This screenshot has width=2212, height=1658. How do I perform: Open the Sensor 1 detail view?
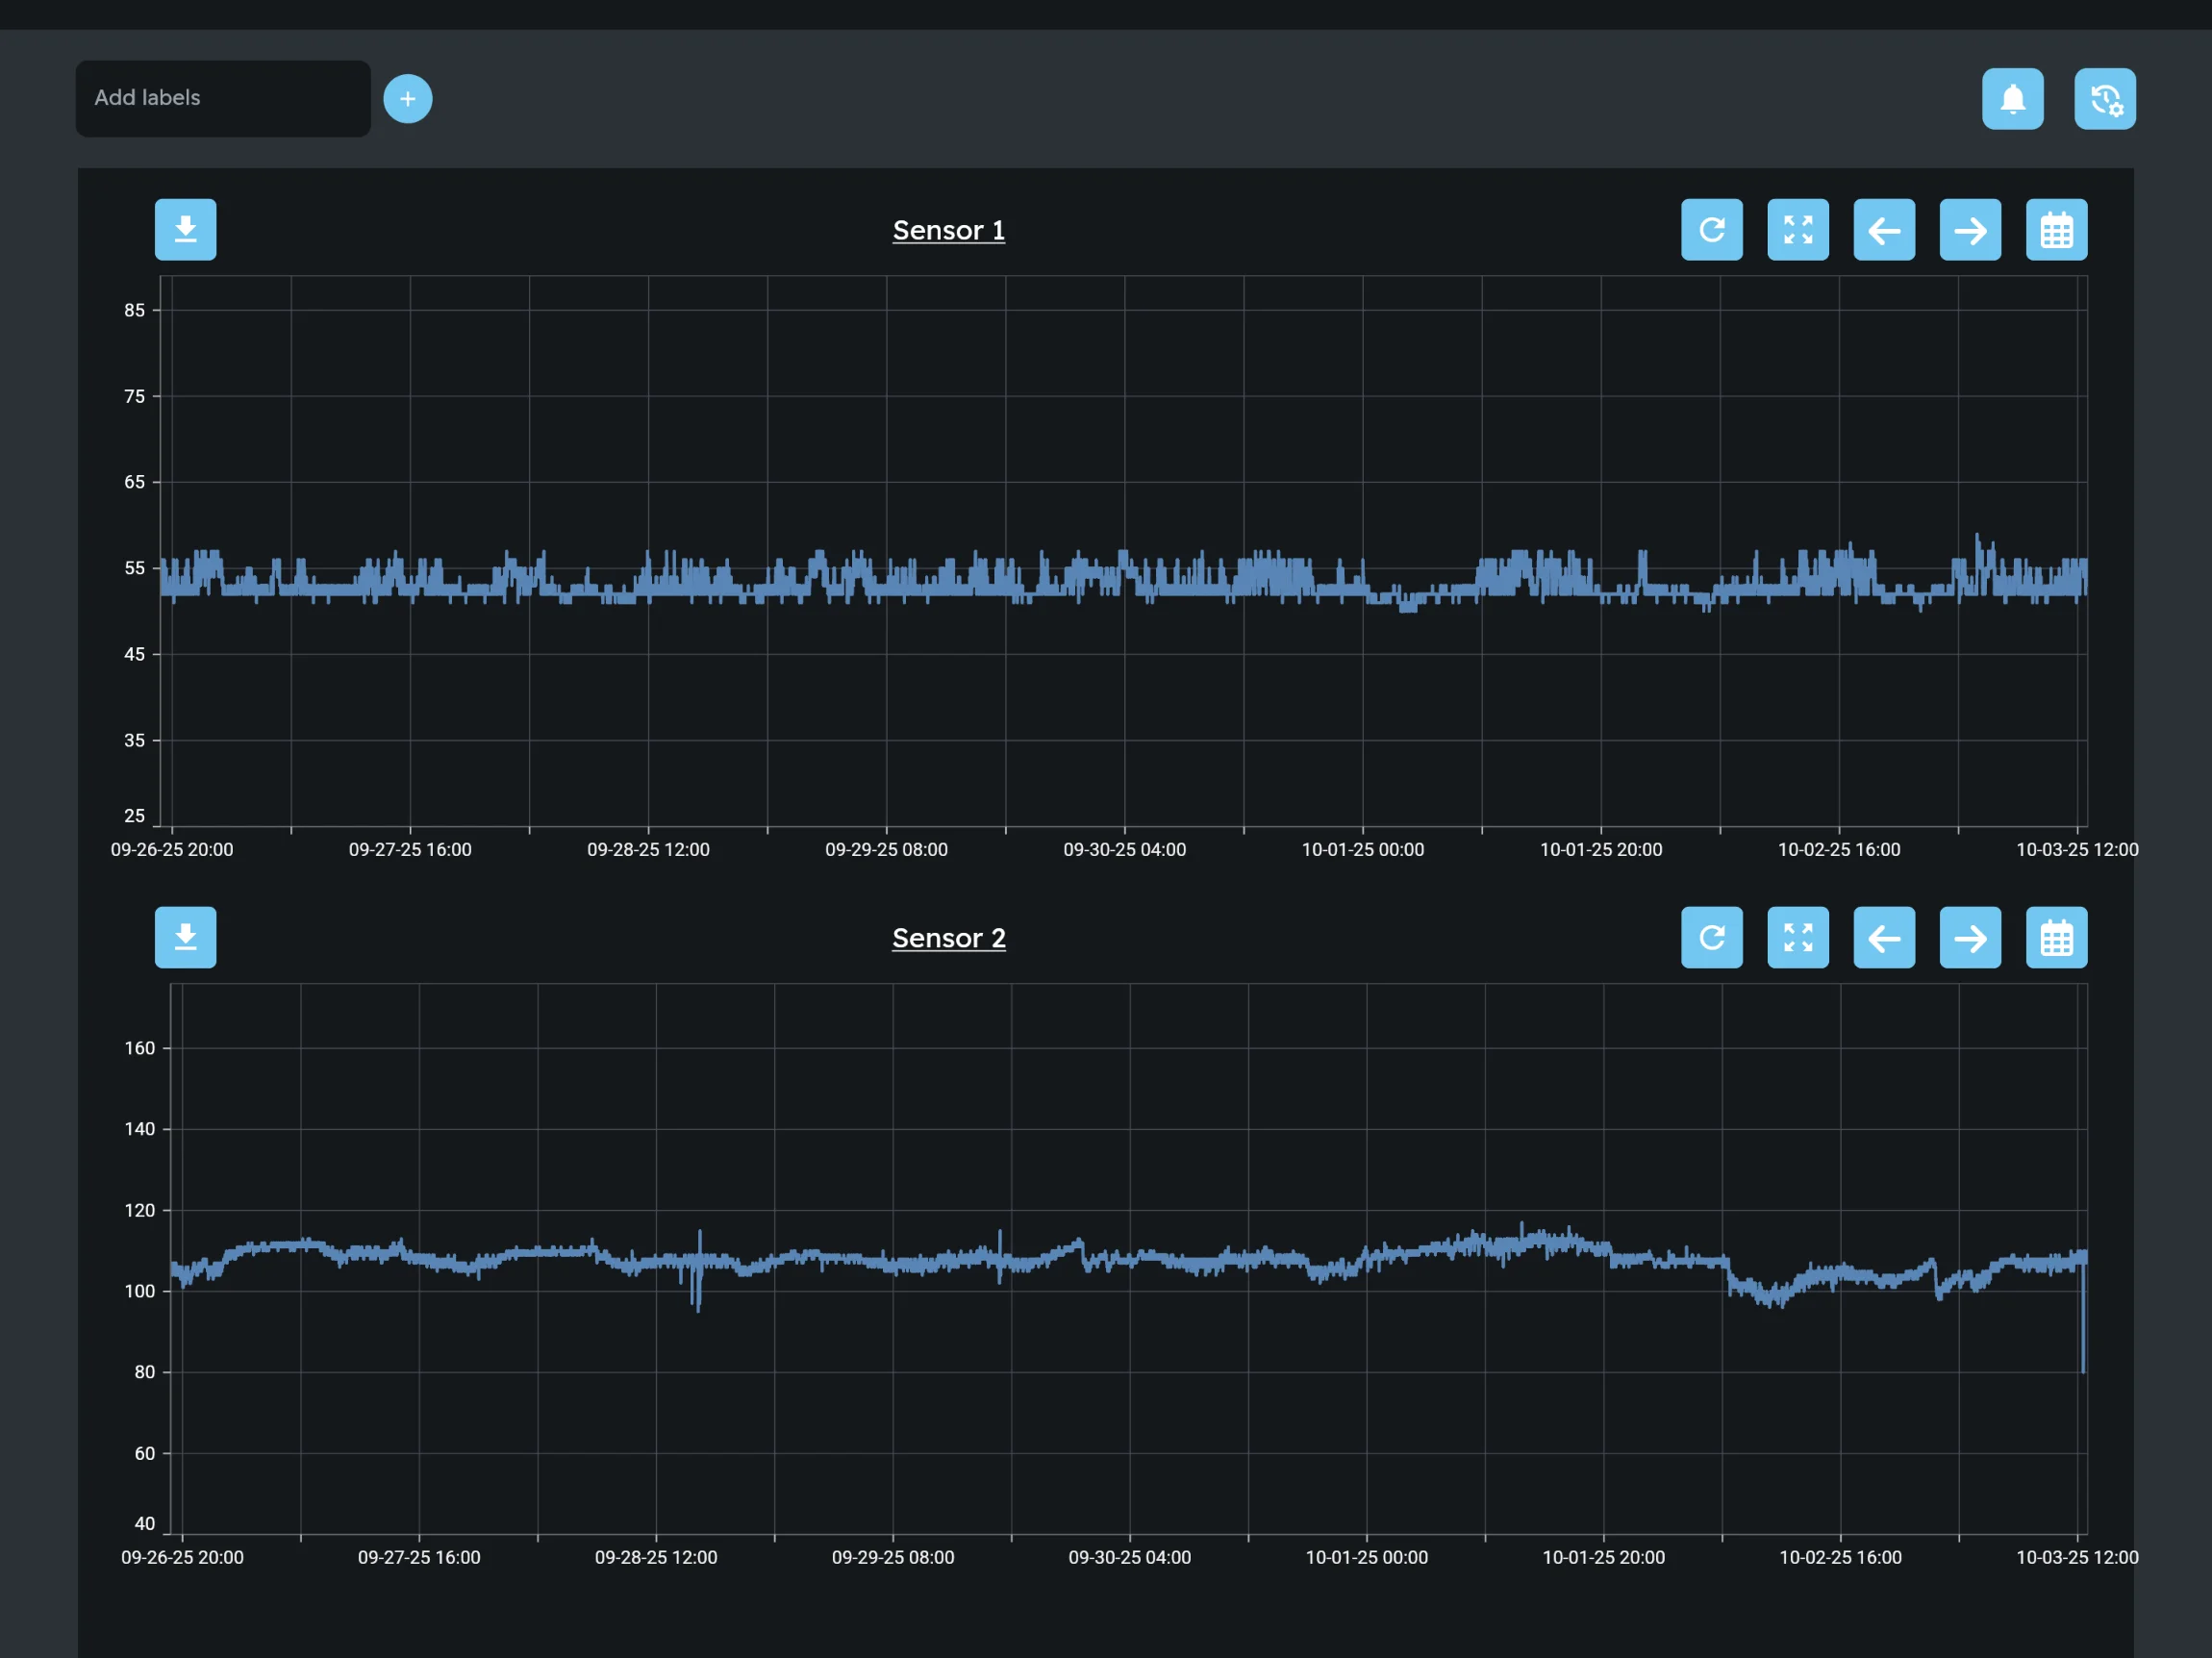point(948,230)
